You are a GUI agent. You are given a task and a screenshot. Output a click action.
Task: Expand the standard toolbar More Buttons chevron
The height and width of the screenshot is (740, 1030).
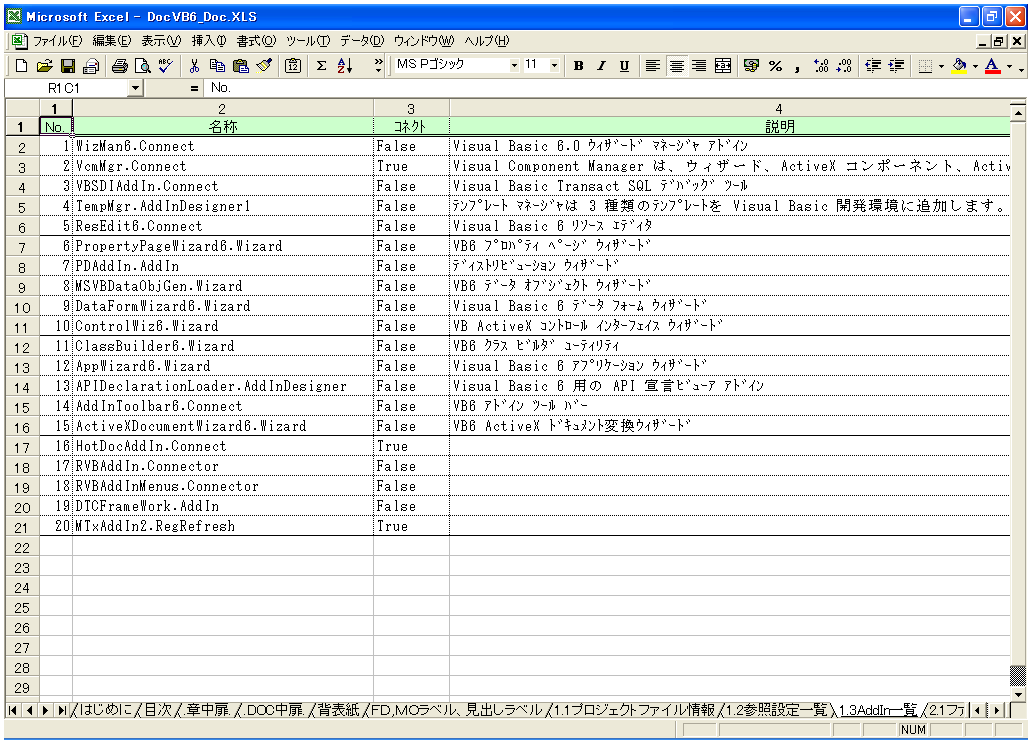click(x=378, y=66)
